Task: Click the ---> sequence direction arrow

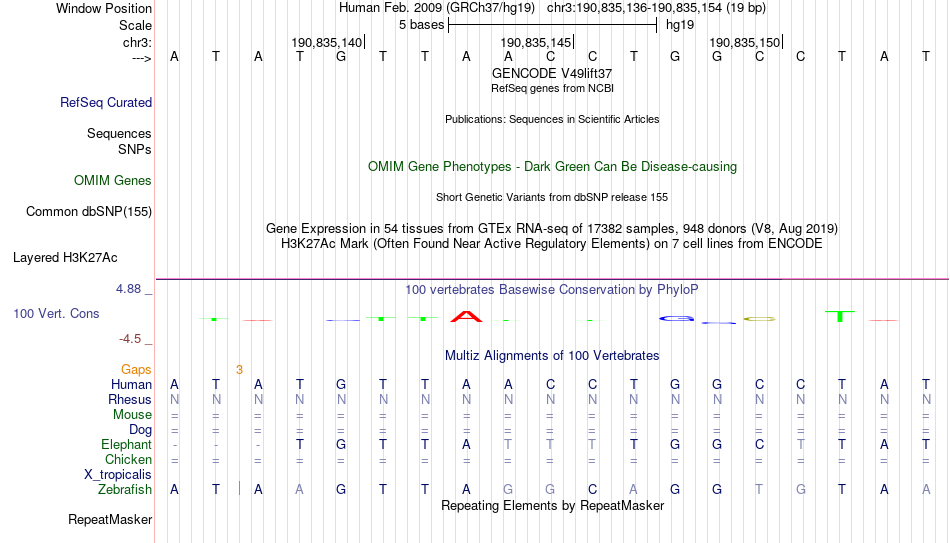Action: [142, 58]
